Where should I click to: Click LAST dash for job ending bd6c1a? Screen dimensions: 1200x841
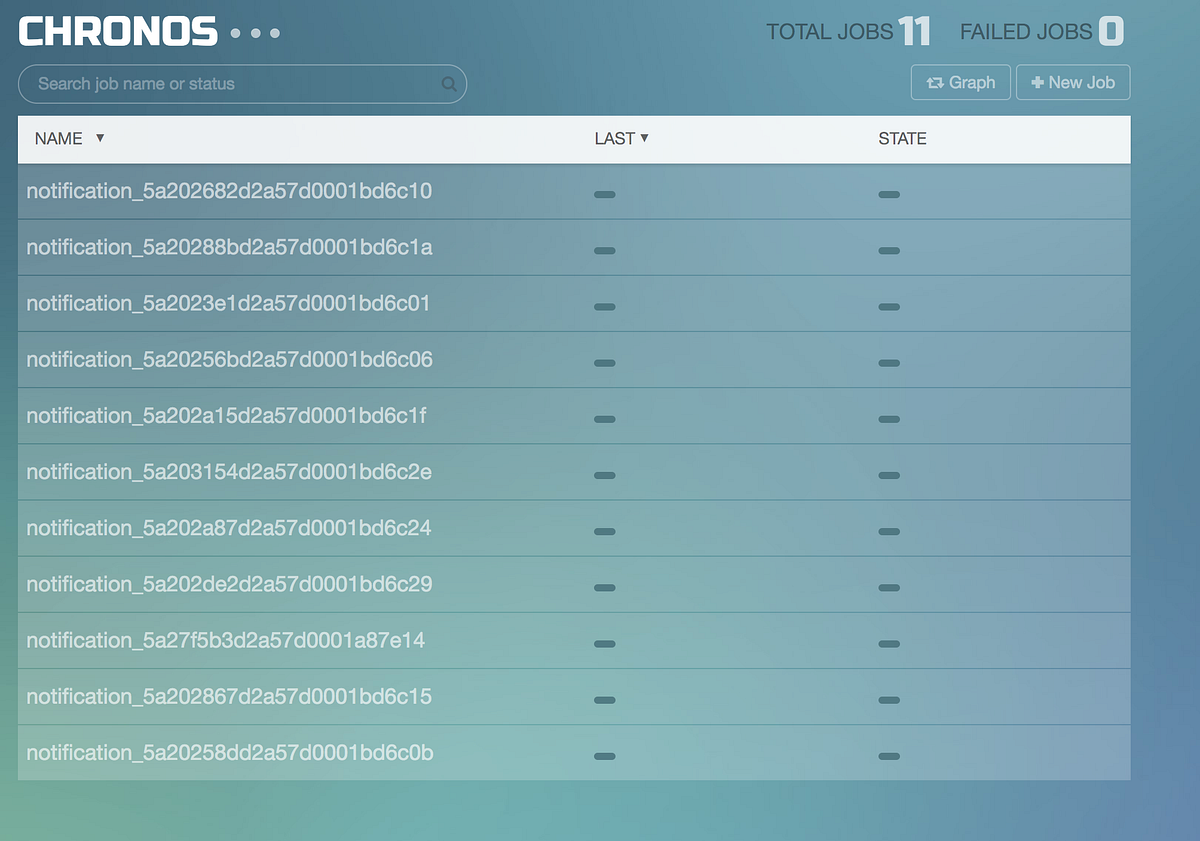point(604,250)
